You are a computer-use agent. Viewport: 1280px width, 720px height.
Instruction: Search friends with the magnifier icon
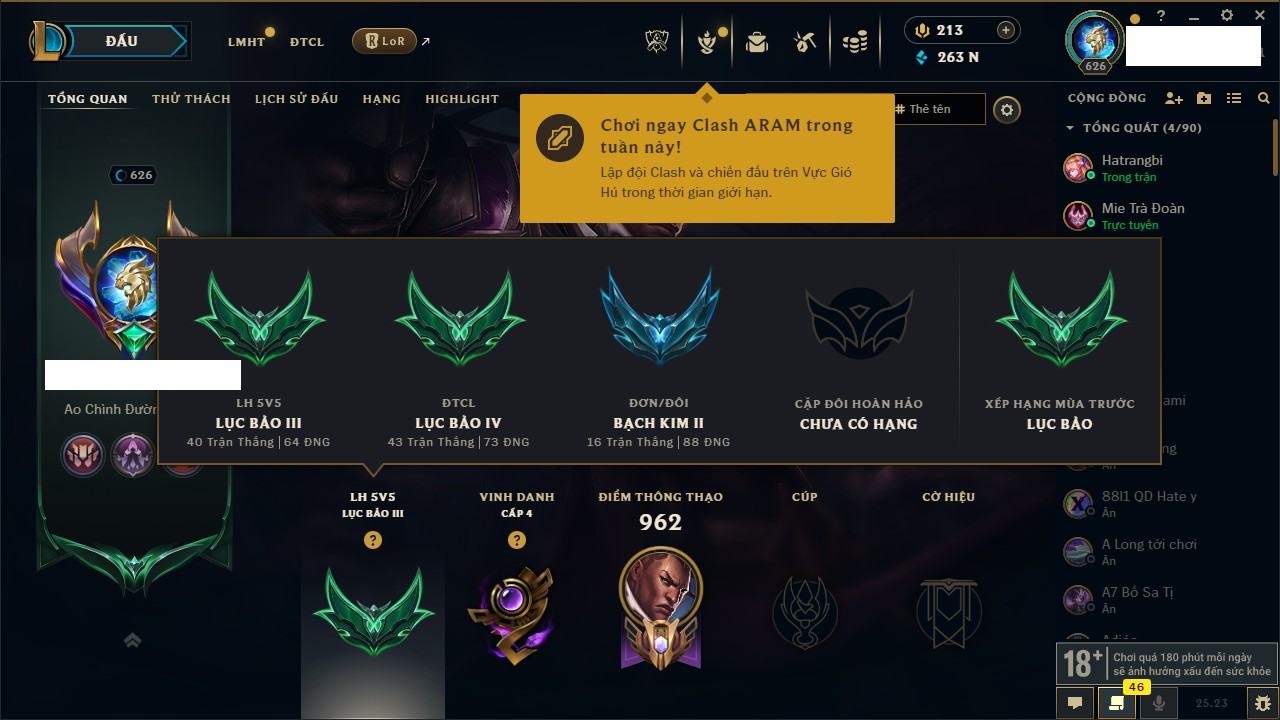[x=1264, y=98]
